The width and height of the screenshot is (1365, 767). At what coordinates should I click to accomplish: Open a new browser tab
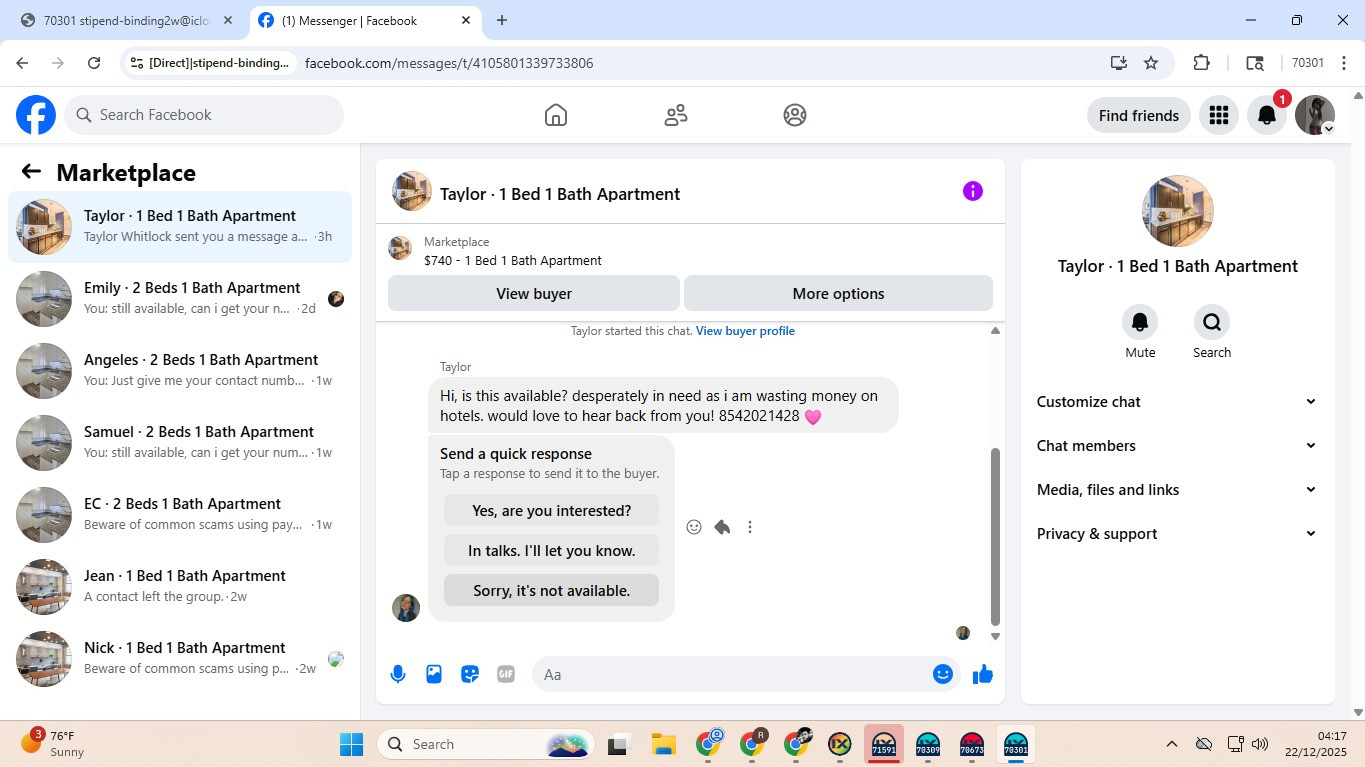[502, 20]
